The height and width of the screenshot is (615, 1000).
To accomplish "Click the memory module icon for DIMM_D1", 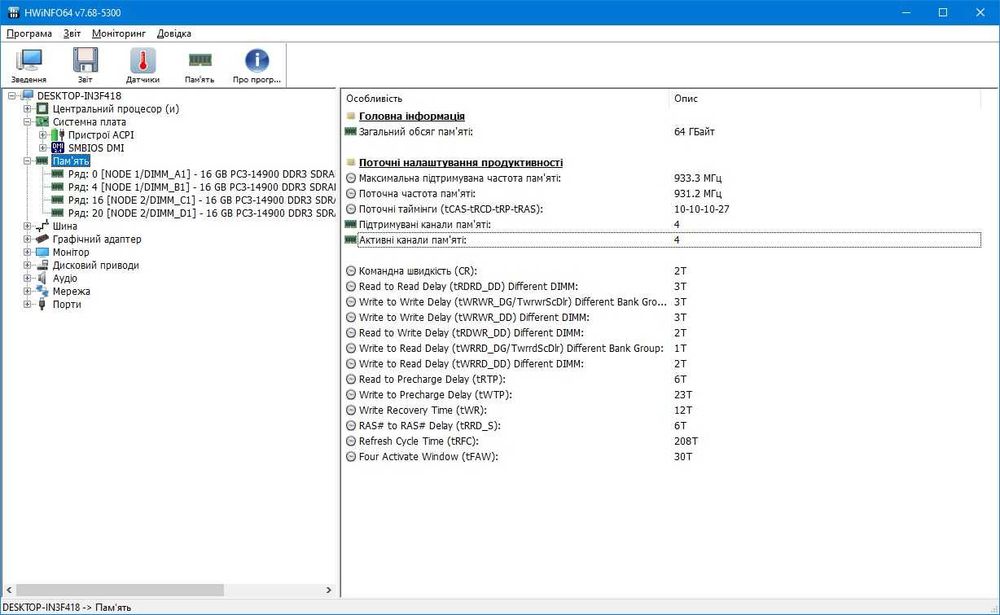I will (x=58, y=213).
